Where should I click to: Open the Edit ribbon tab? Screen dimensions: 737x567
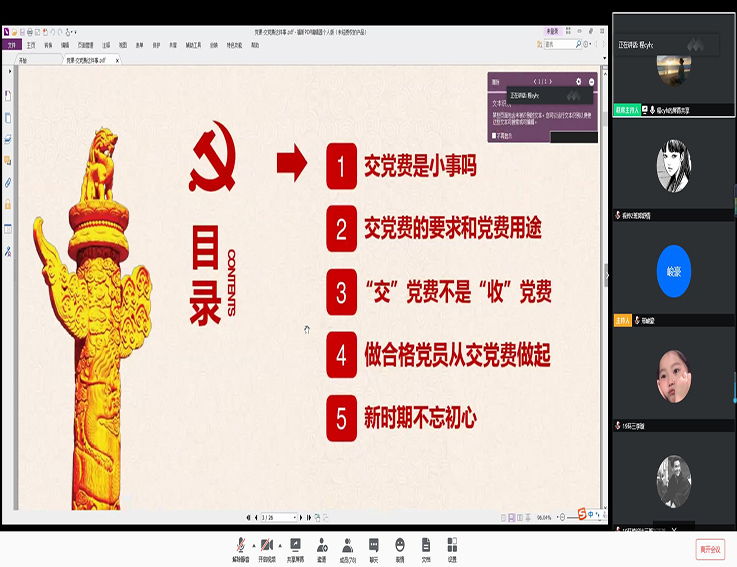click(x=65, y=45)
